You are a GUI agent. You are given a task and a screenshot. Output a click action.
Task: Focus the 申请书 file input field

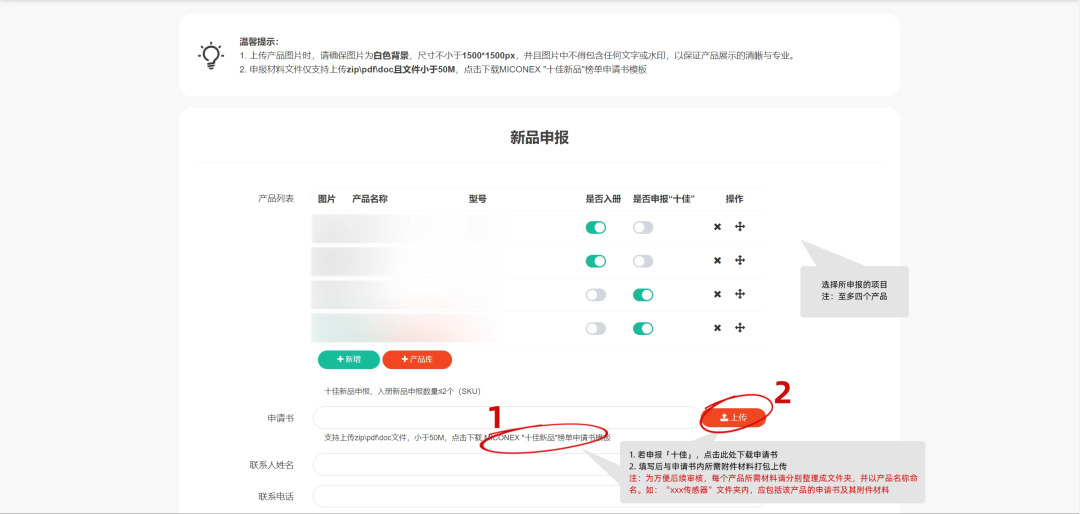pyautogui.click(x=506, y=418)
